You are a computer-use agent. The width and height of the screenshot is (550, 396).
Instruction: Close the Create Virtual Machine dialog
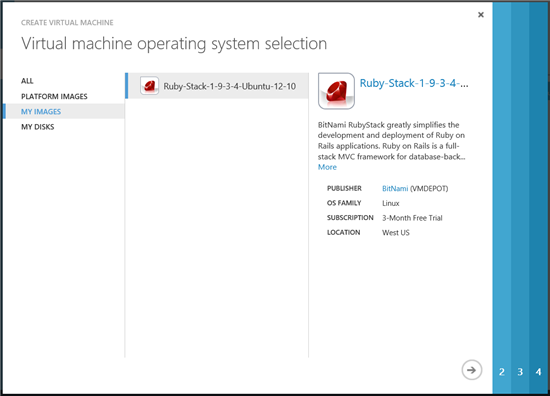click(481, 15)
